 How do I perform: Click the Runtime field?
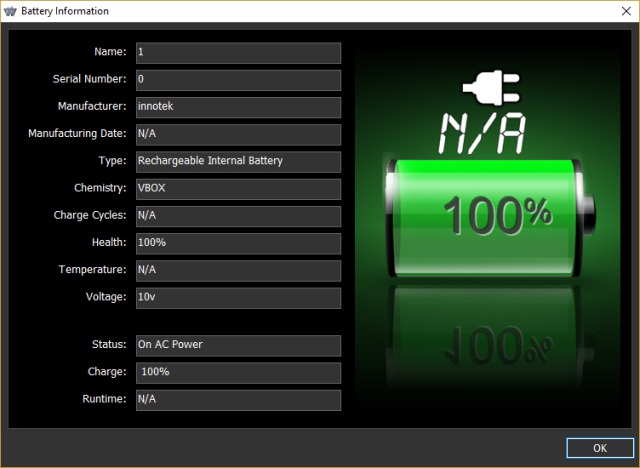[237, 399]
